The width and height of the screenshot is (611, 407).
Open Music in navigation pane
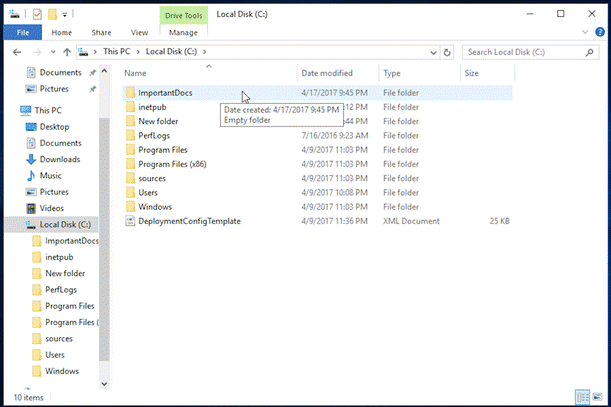click(x=50, y=176)
